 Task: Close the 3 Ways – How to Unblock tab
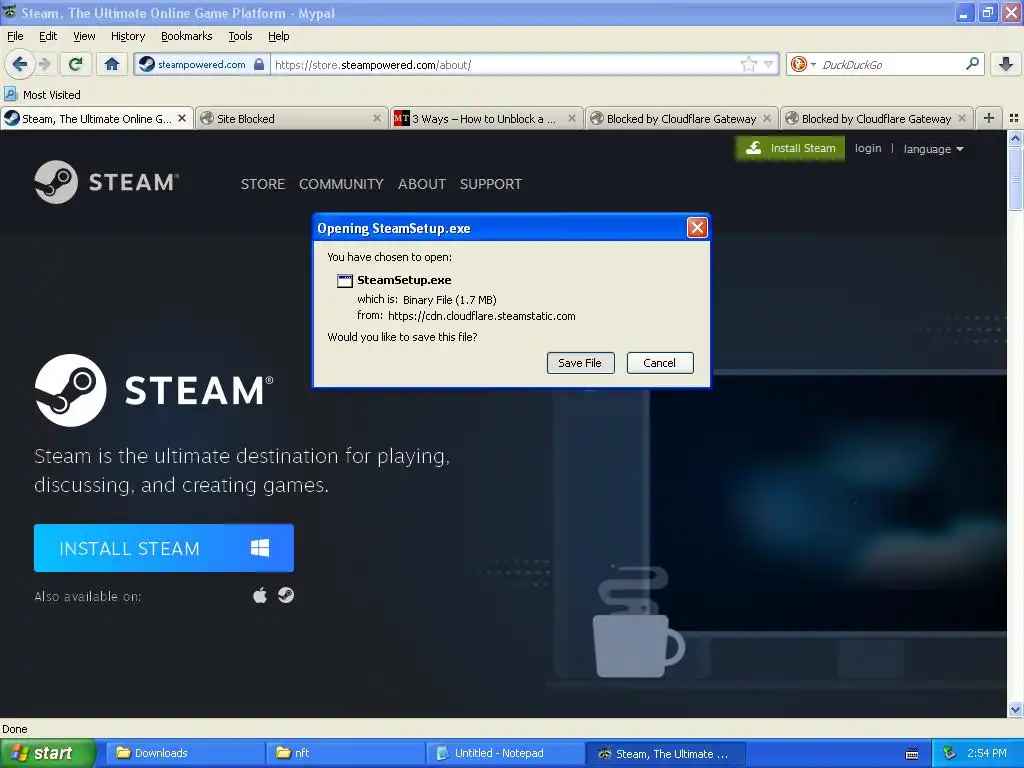point(571,118)
